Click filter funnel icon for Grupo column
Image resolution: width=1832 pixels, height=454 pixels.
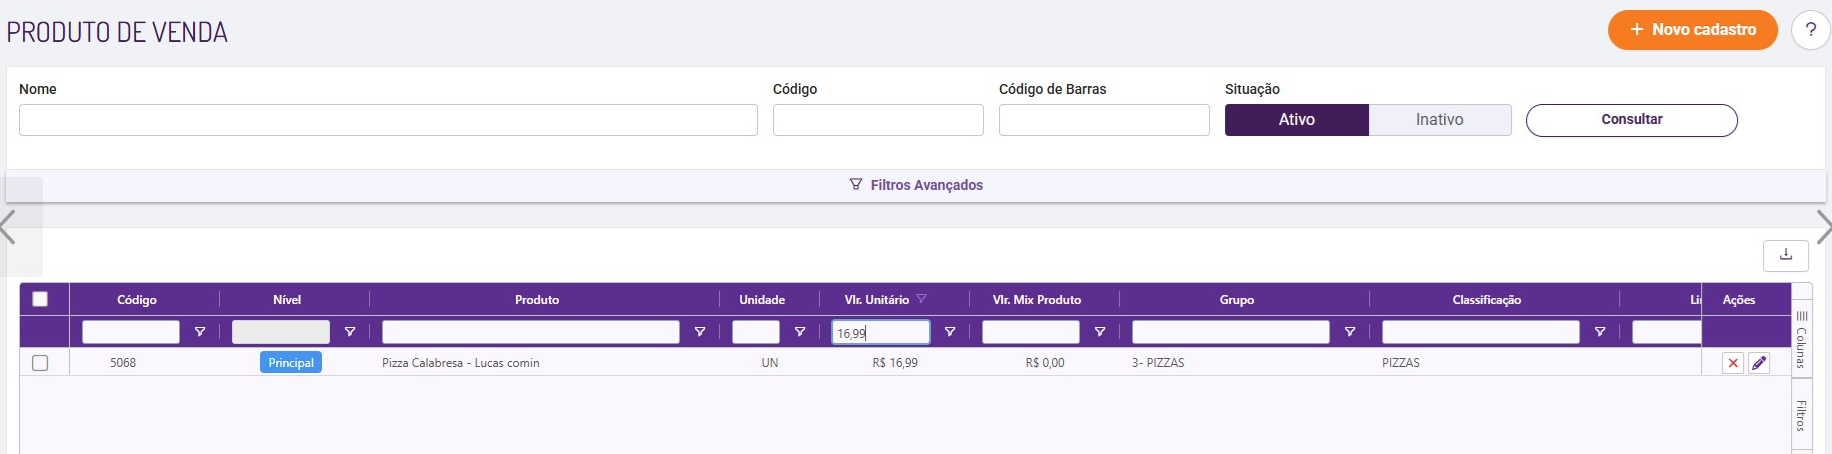click(x=1350, y=332)
